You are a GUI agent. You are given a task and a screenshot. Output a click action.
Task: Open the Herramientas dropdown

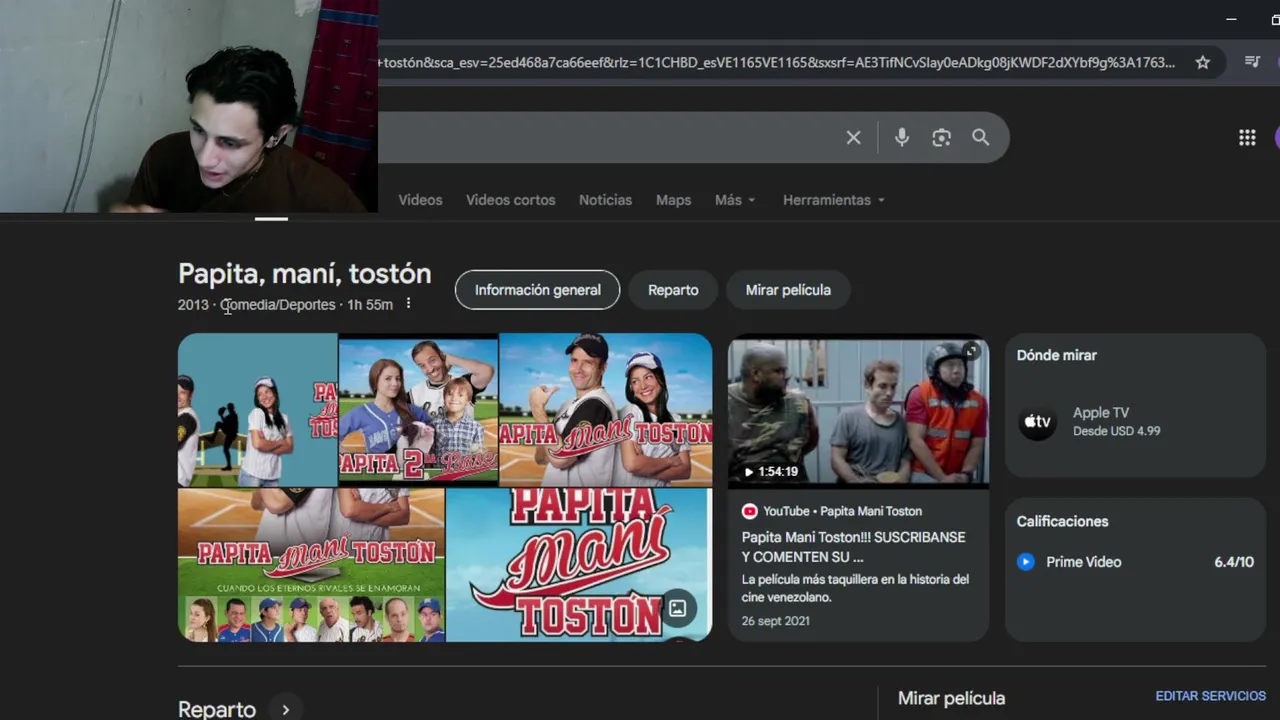pos(834,200)
